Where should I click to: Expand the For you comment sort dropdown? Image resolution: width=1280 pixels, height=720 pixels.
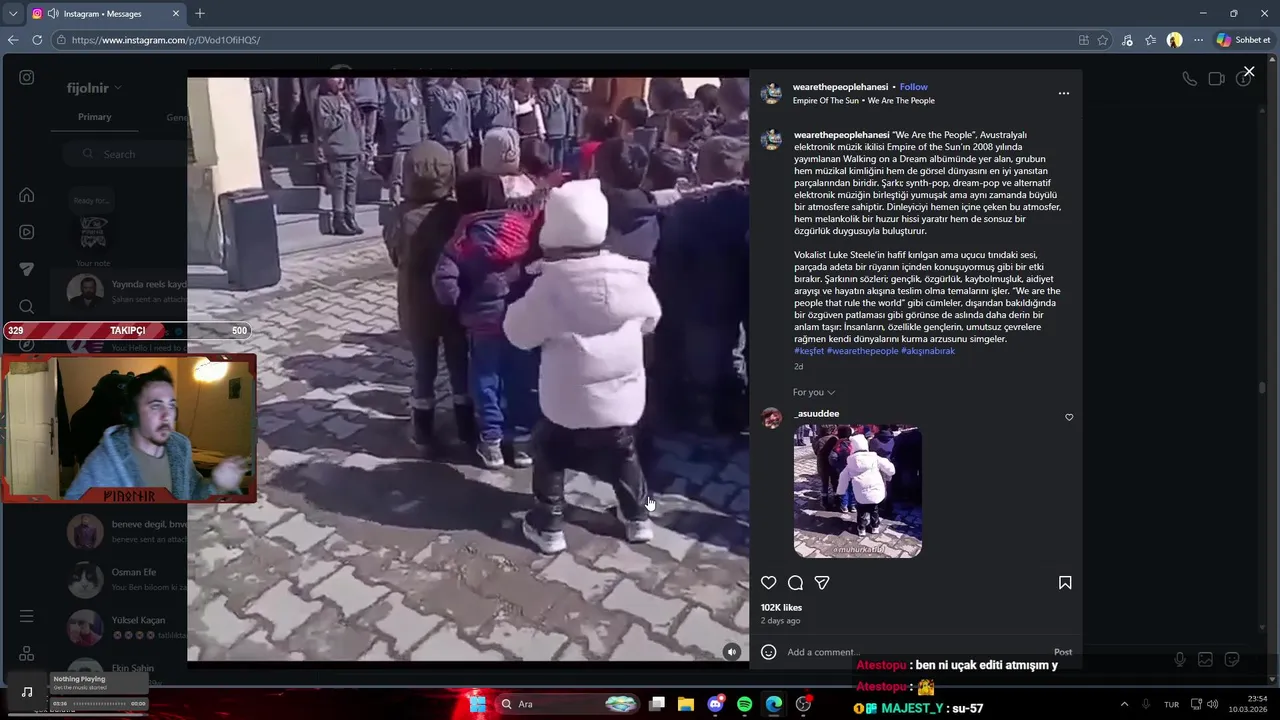tap(814, 392)
